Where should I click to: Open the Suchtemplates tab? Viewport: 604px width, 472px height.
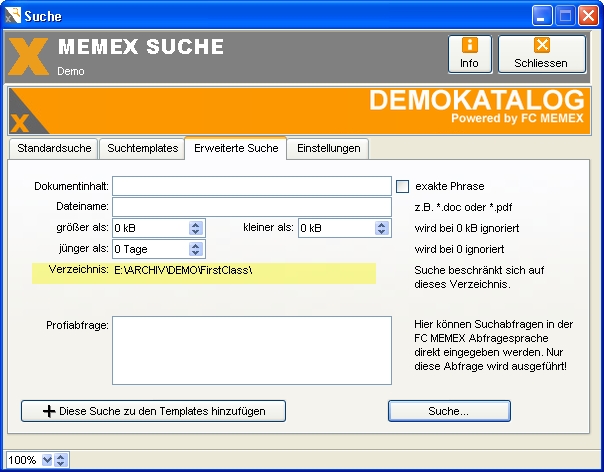[142, 148]
